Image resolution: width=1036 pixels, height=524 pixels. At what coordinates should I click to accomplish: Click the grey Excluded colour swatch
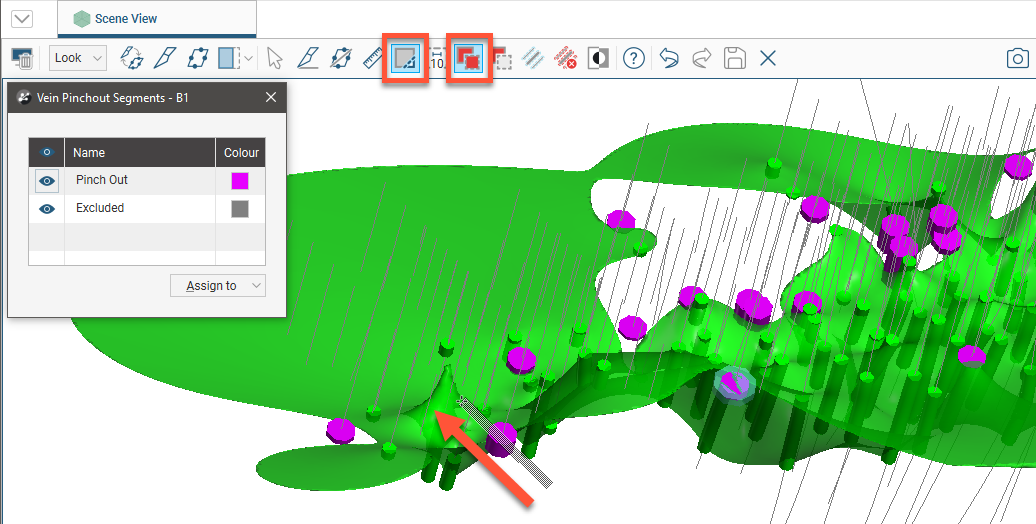tap(240, 209)
